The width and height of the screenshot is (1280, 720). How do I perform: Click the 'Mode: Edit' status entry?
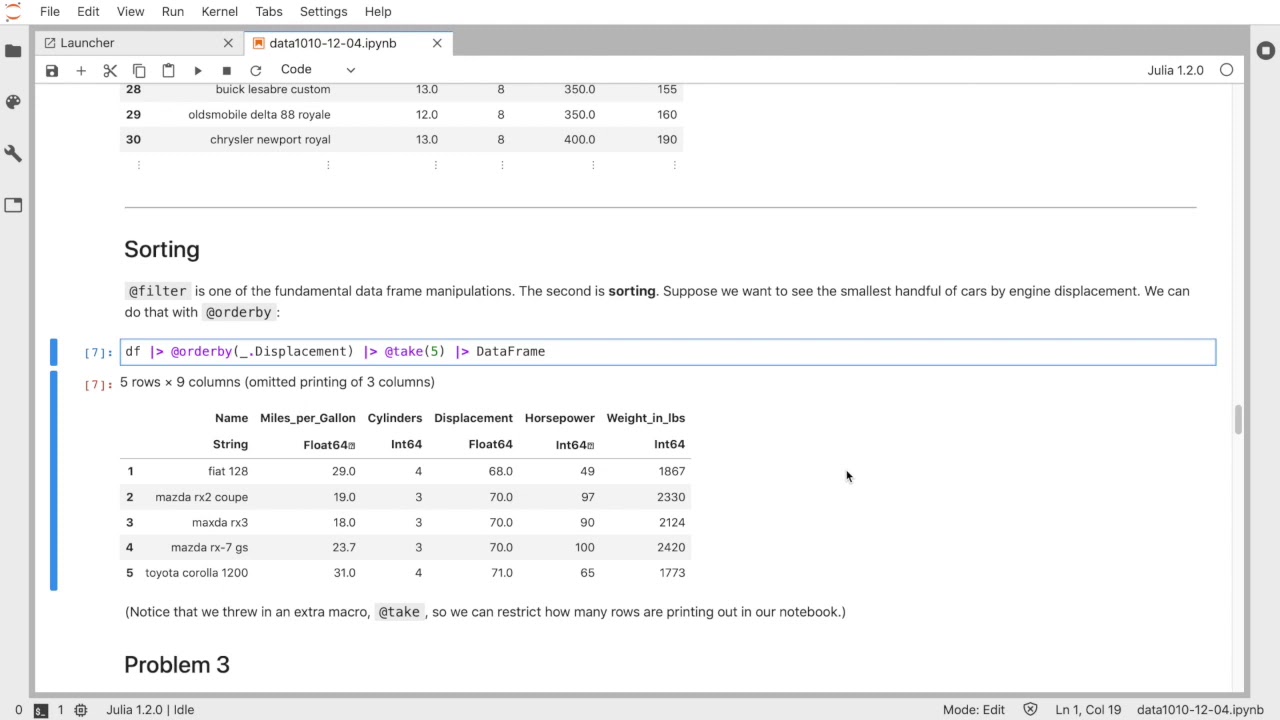click(x=974, y=710)
